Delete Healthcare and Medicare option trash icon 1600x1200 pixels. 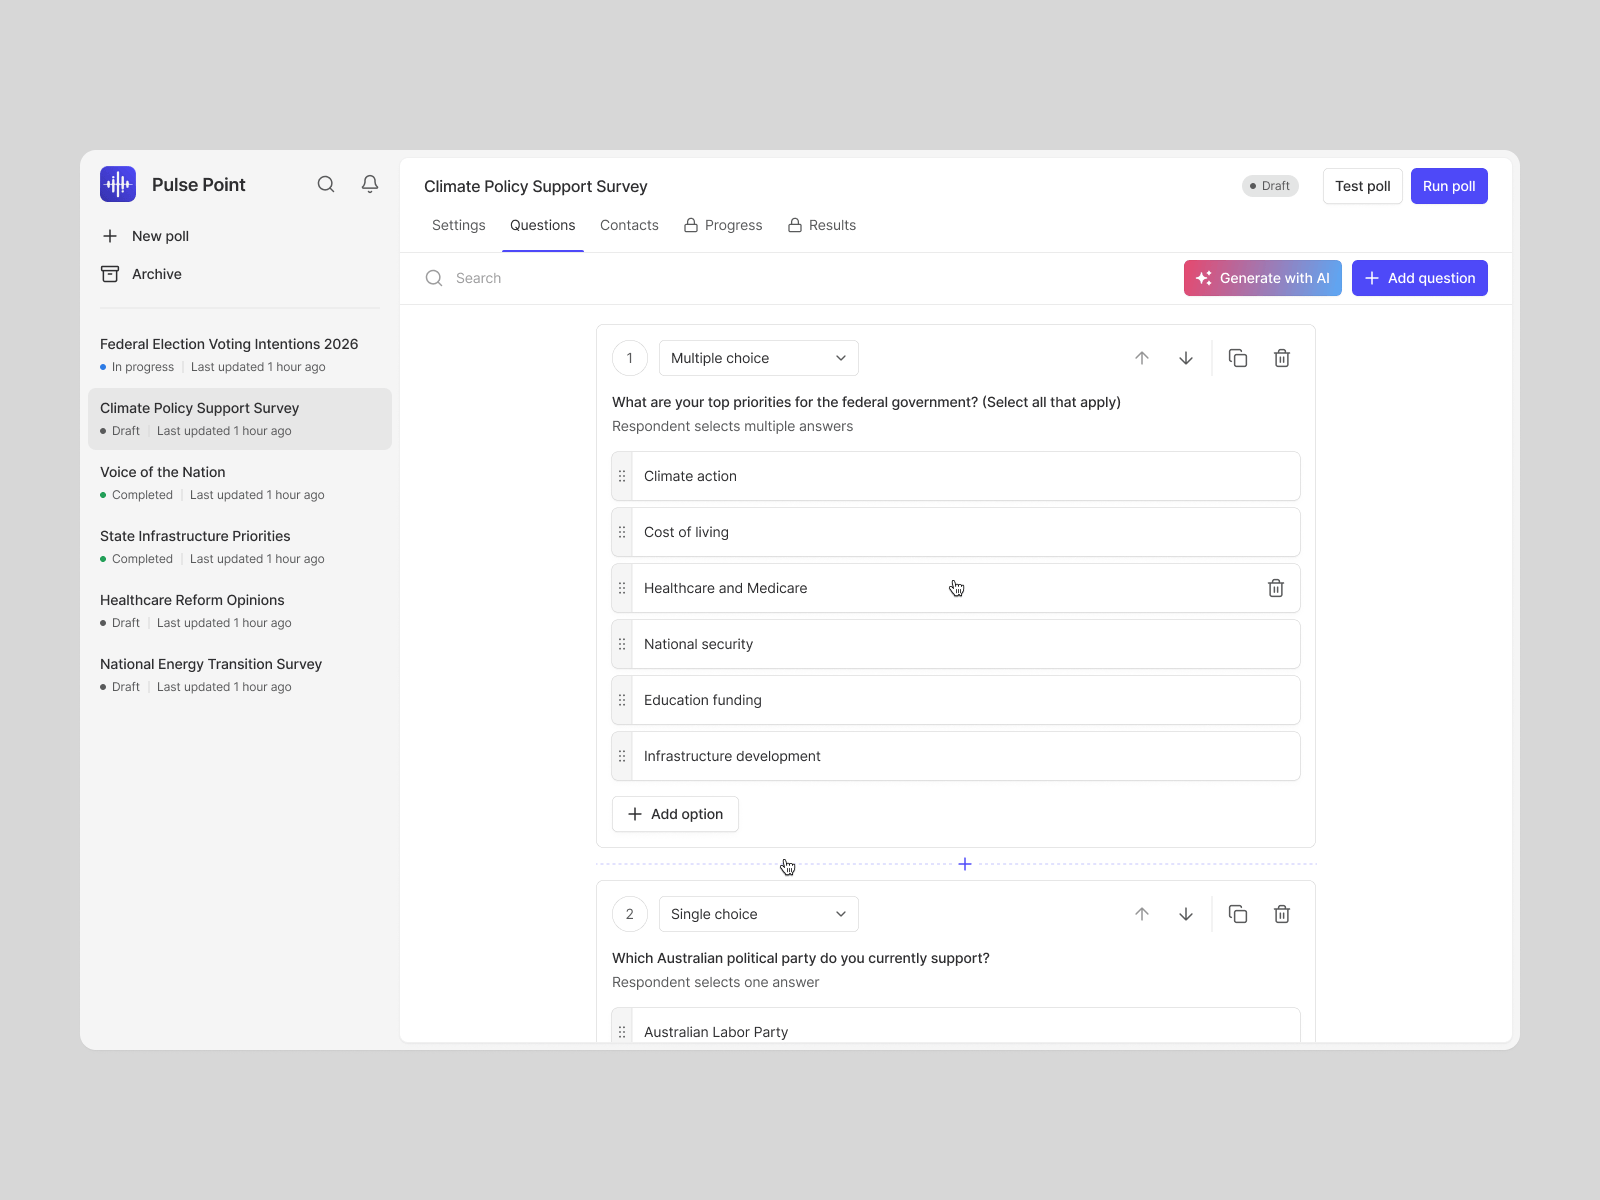[x=1276, y=588]
